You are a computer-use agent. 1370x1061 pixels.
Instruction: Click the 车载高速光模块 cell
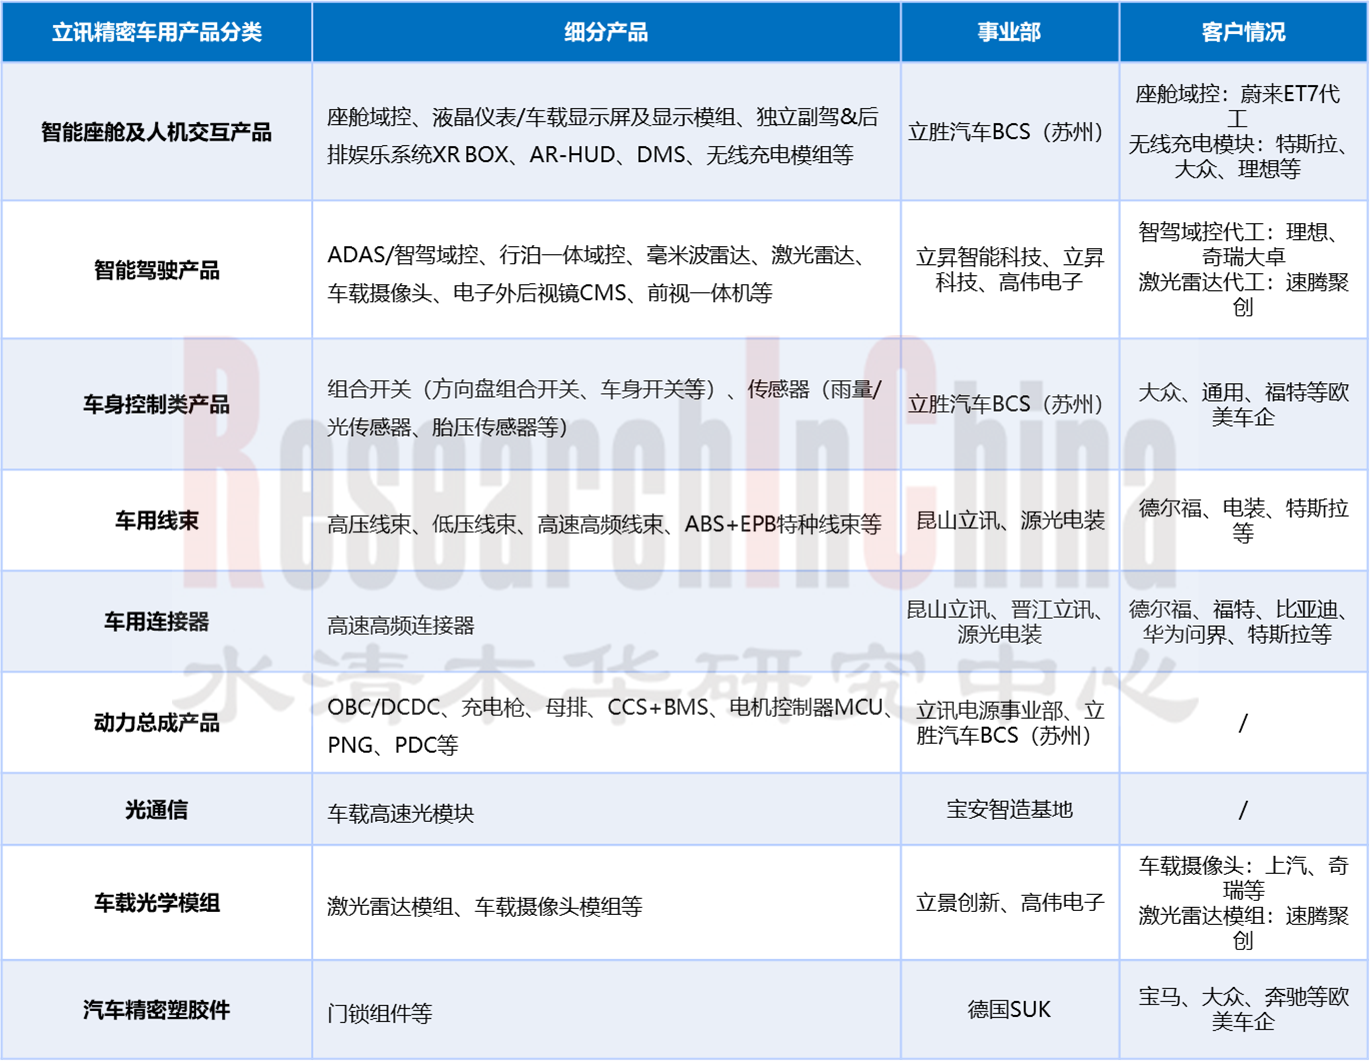pos(606,810)
